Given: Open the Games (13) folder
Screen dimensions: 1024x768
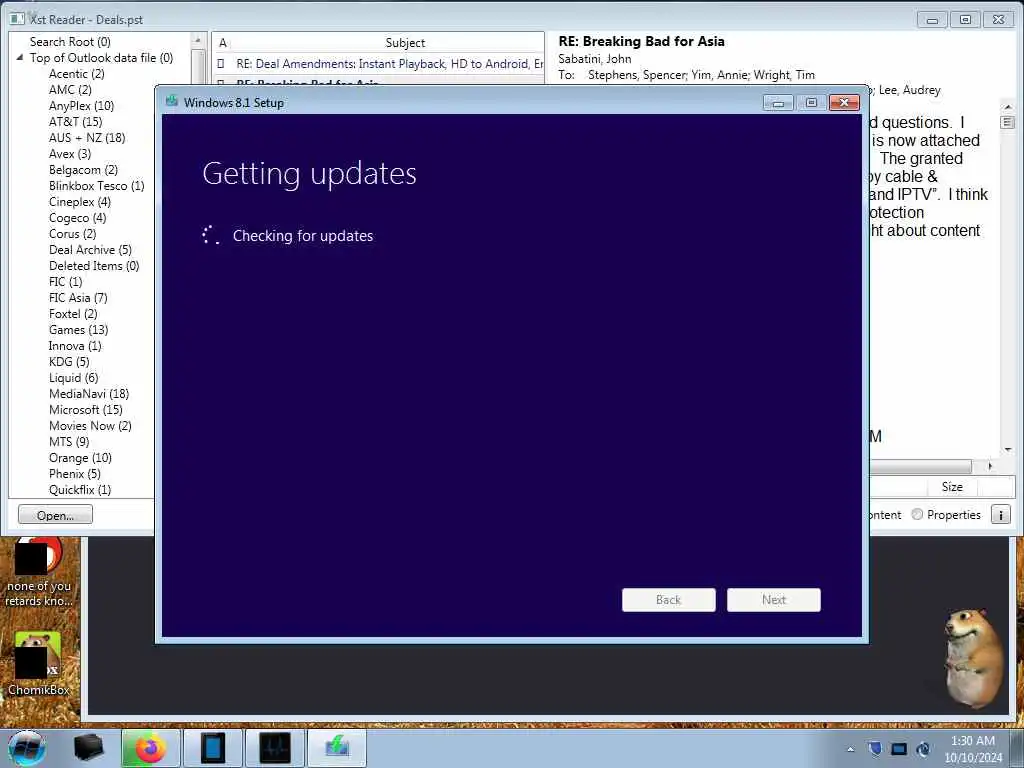Looking at the screenshot, I should [78, 330].
